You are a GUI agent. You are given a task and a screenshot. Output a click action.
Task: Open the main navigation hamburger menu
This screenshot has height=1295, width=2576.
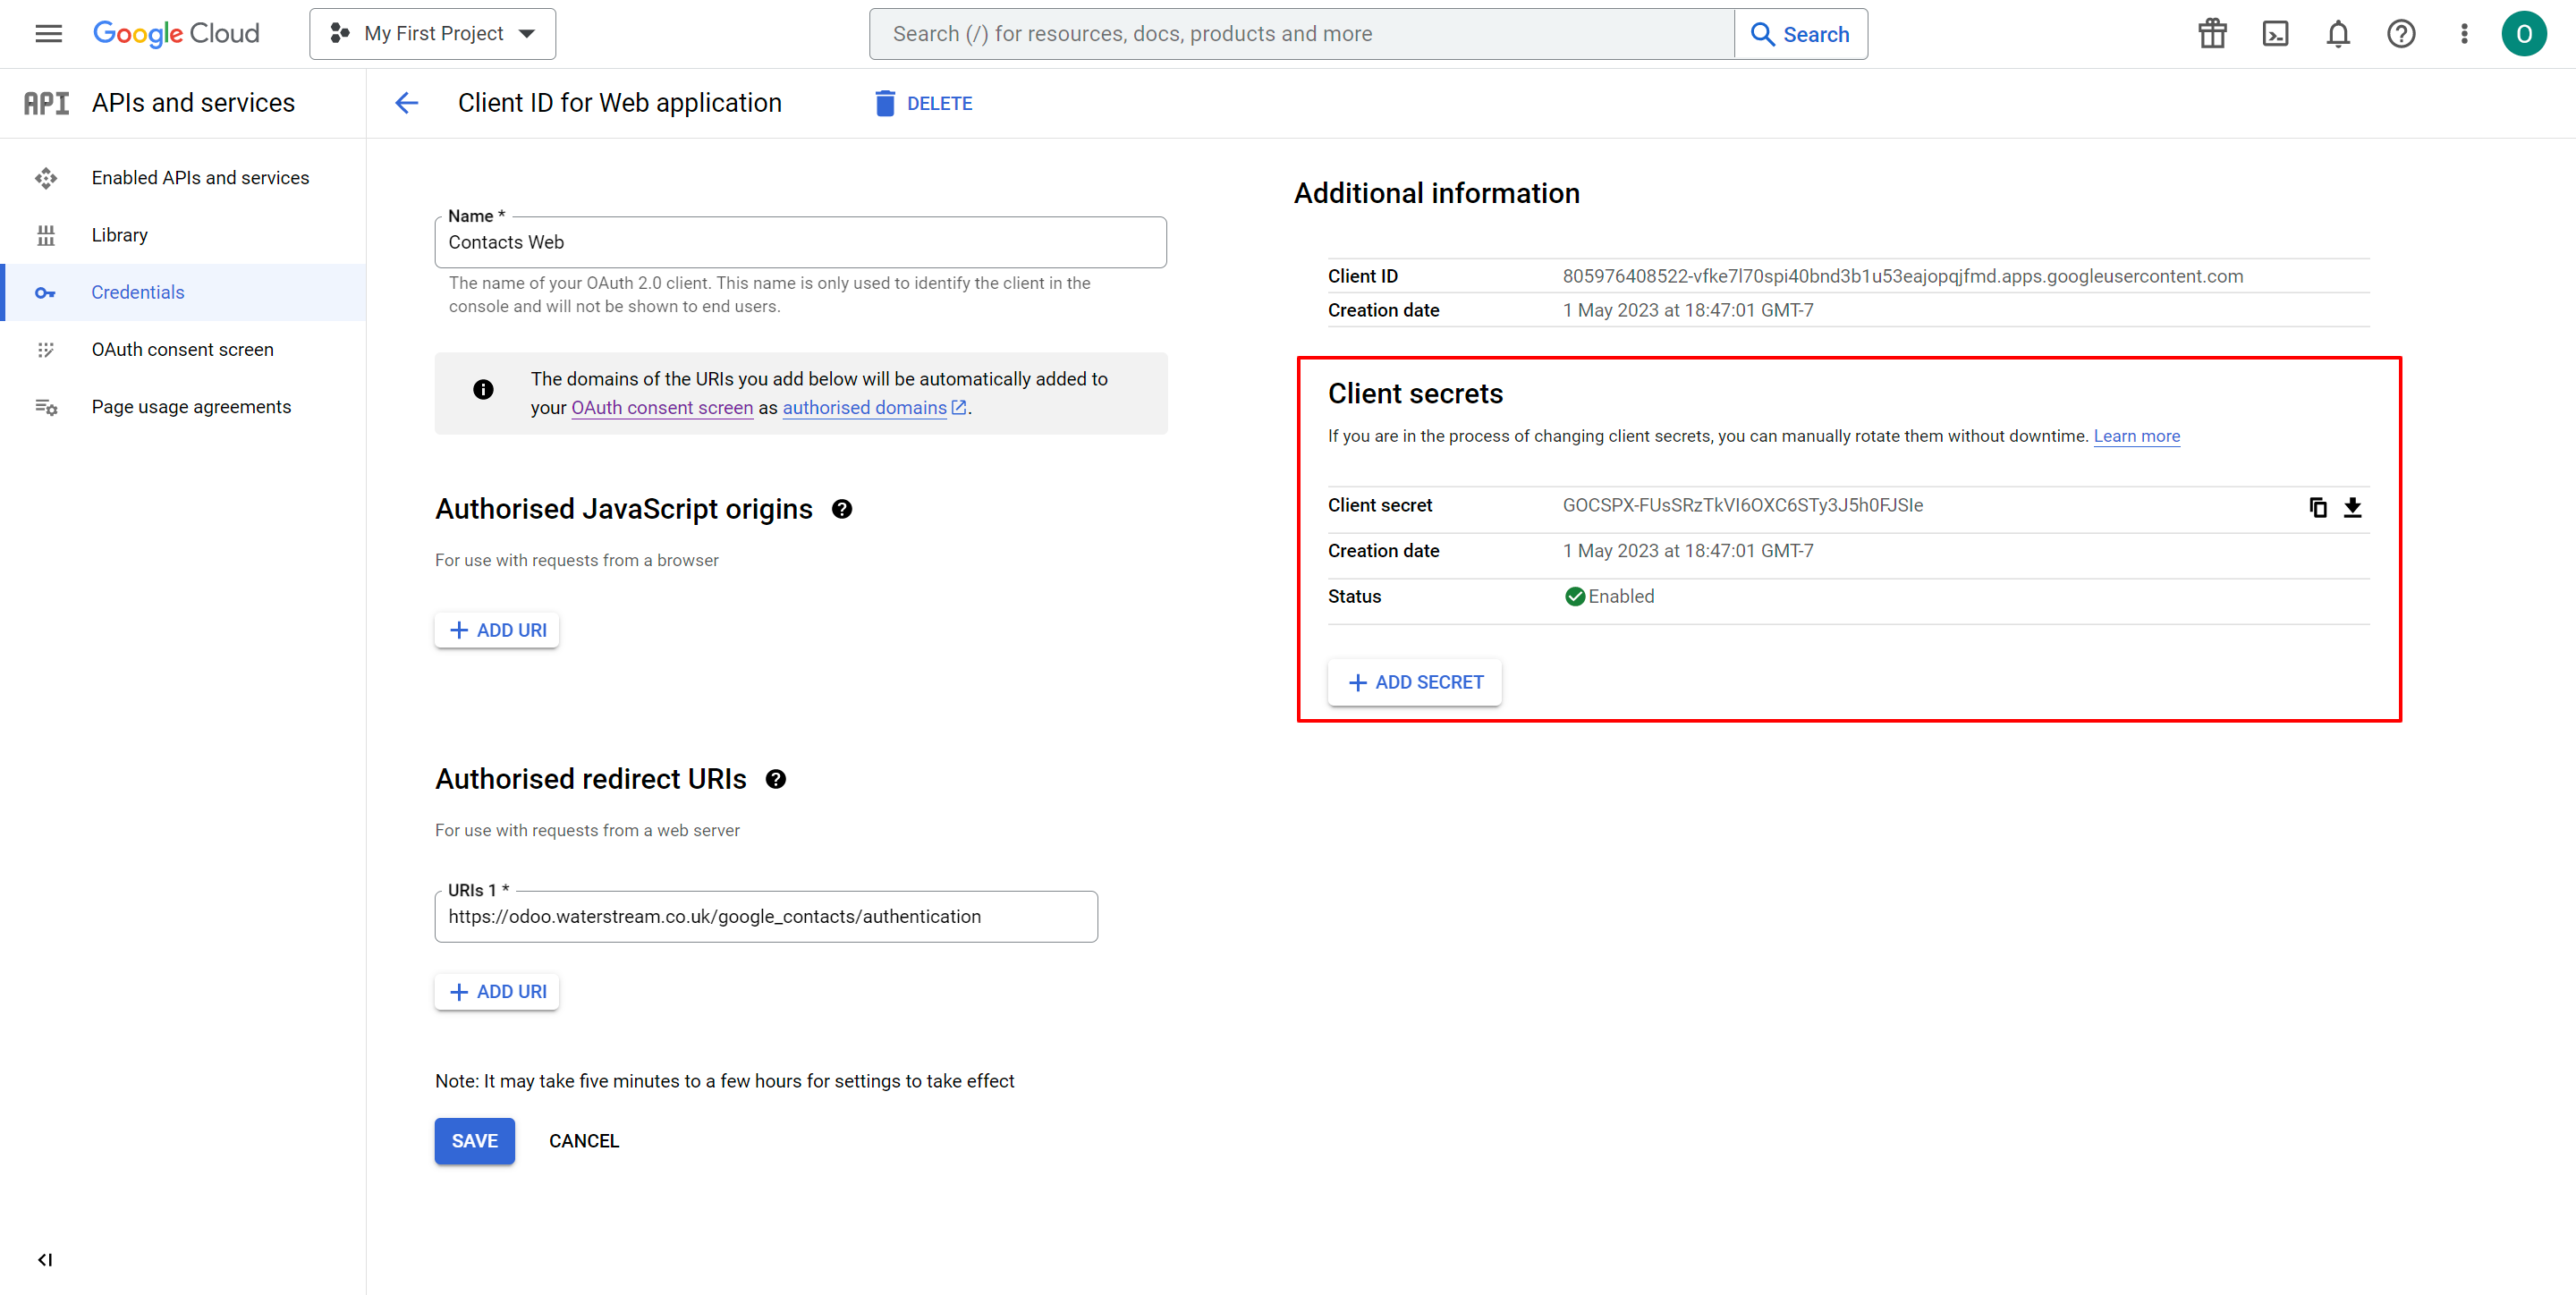48,34
